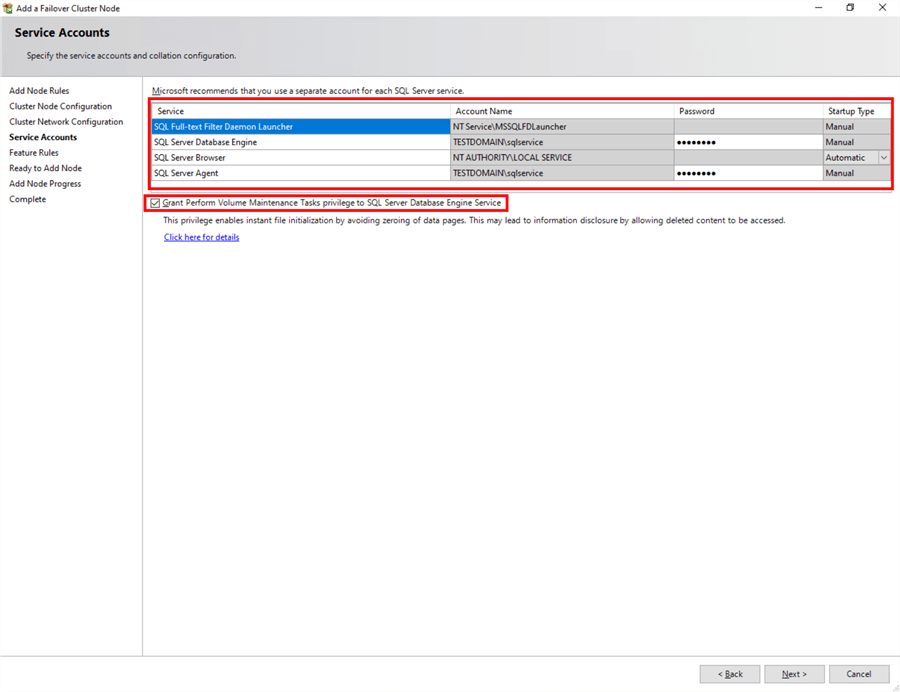Select the Service Accounts step
The image size is (900, 692).
pyautogui.click(x=43, y=137)
